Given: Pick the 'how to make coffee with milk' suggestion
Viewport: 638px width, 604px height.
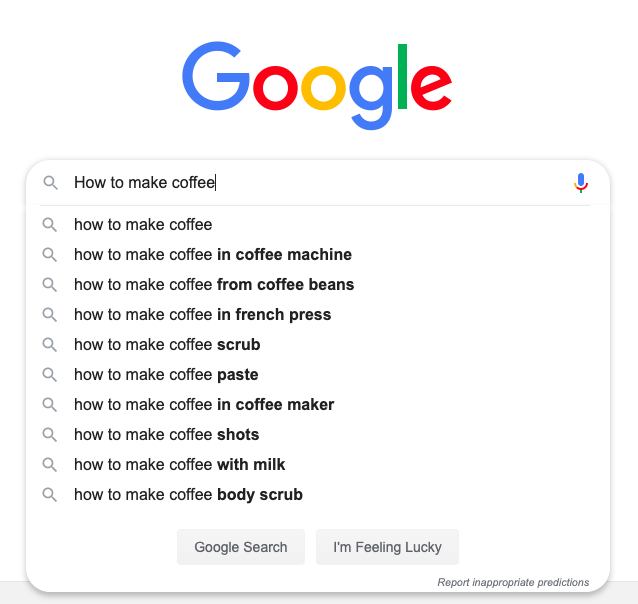Looking at the screenshot, I should pos(180,465).
